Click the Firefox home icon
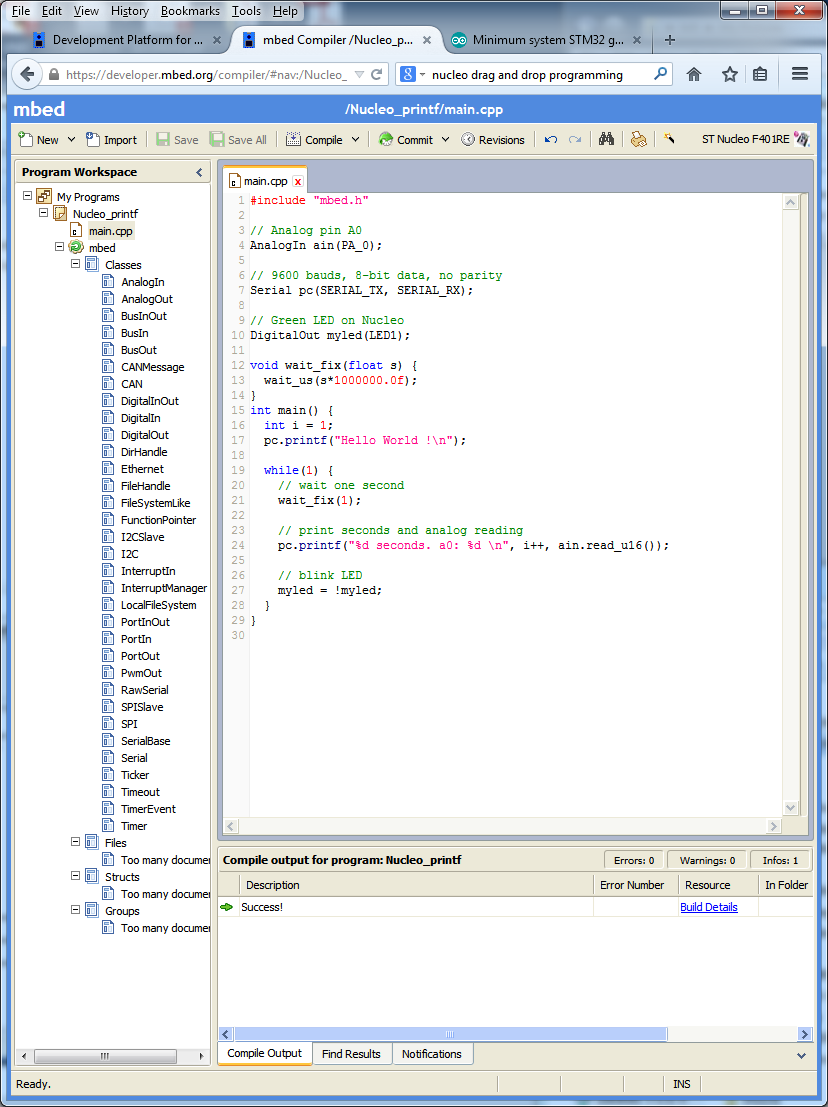The image size is (828, 1107). (694, 75)
